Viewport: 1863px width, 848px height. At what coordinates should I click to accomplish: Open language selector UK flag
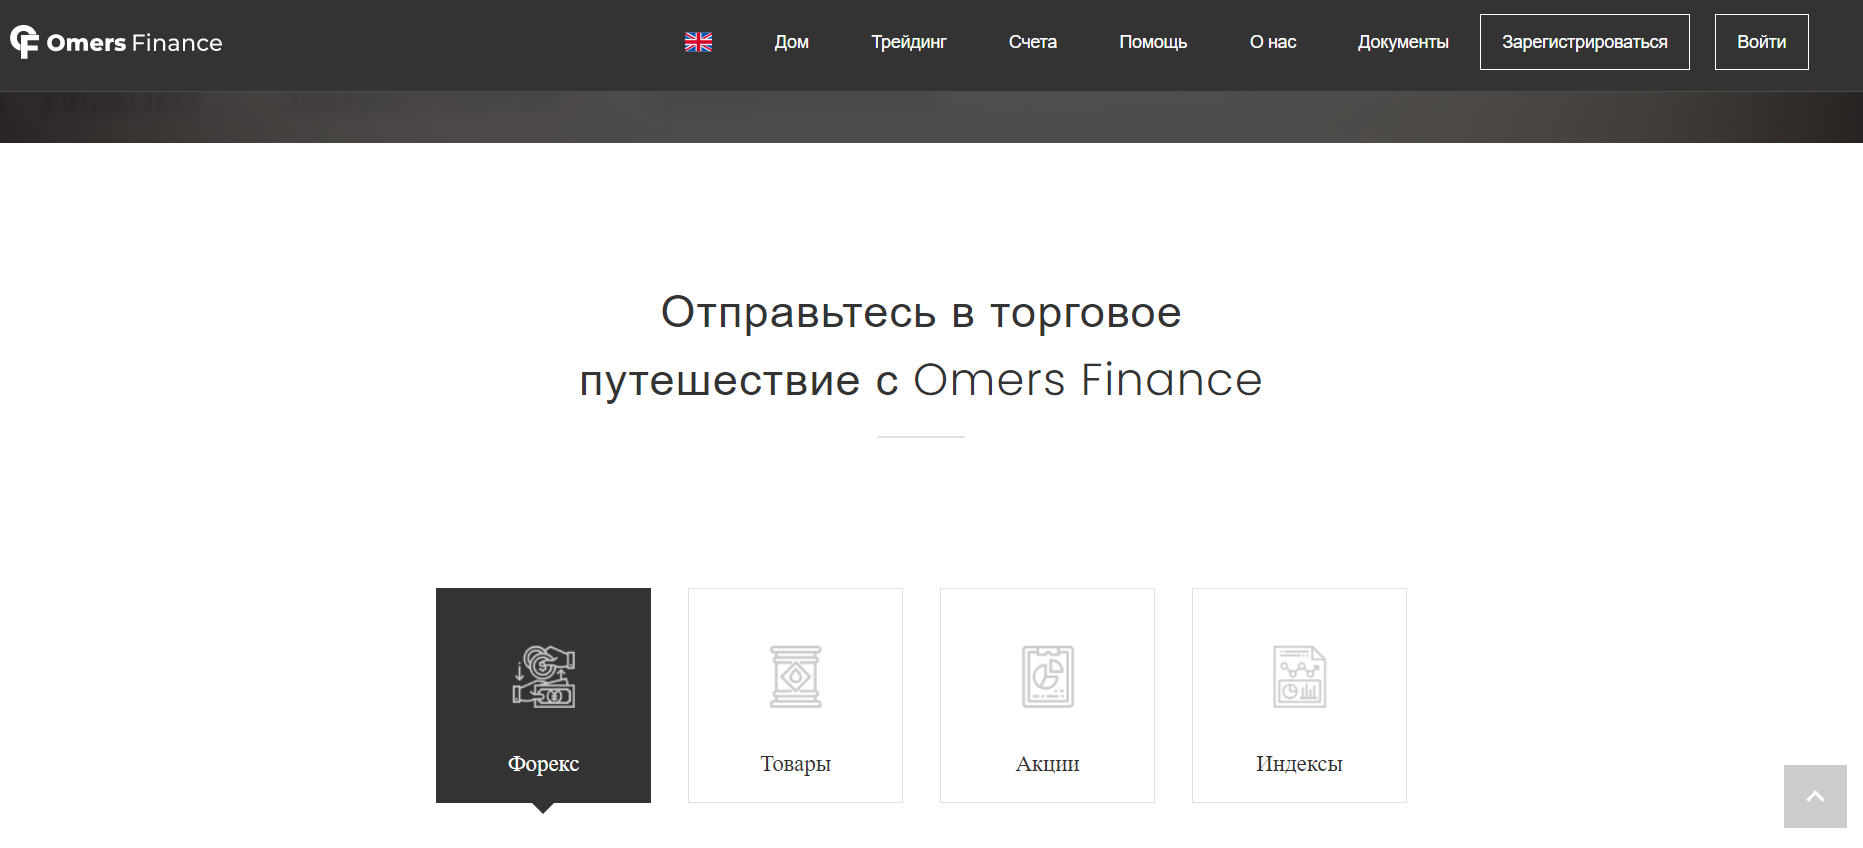[698, 42]
